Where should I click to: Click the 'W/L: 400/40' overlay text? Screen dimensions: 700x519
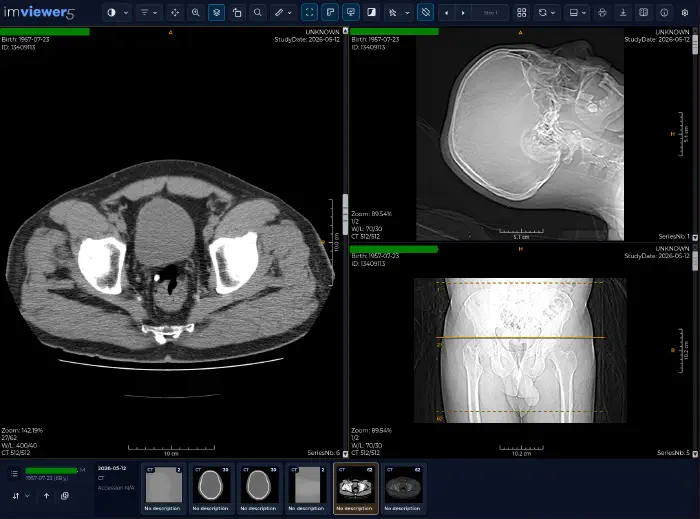coord(19,445)
